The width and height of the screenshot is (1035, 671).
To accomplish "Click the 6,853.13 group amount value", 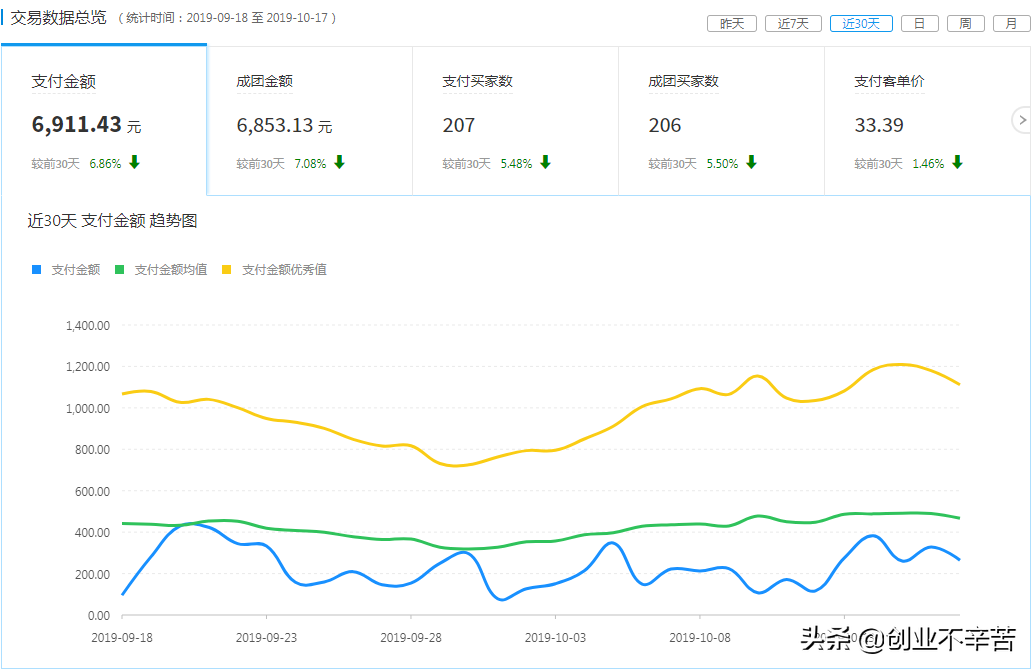I will tap(276, 125).
